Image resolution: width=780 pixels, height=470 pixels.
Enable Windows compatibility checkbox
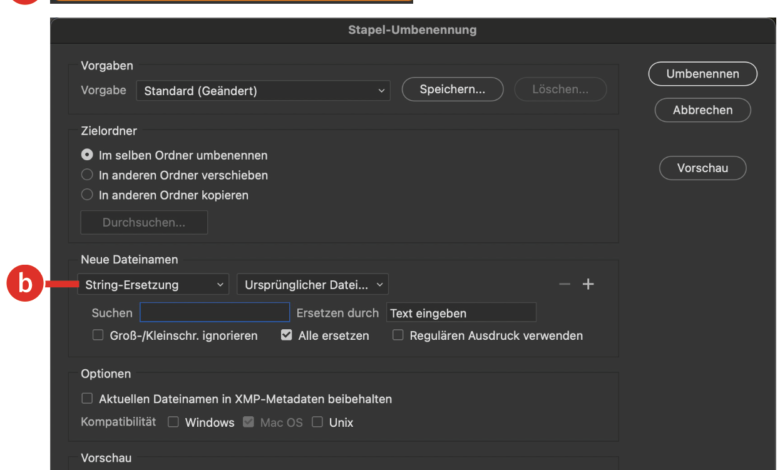(173, 422)
